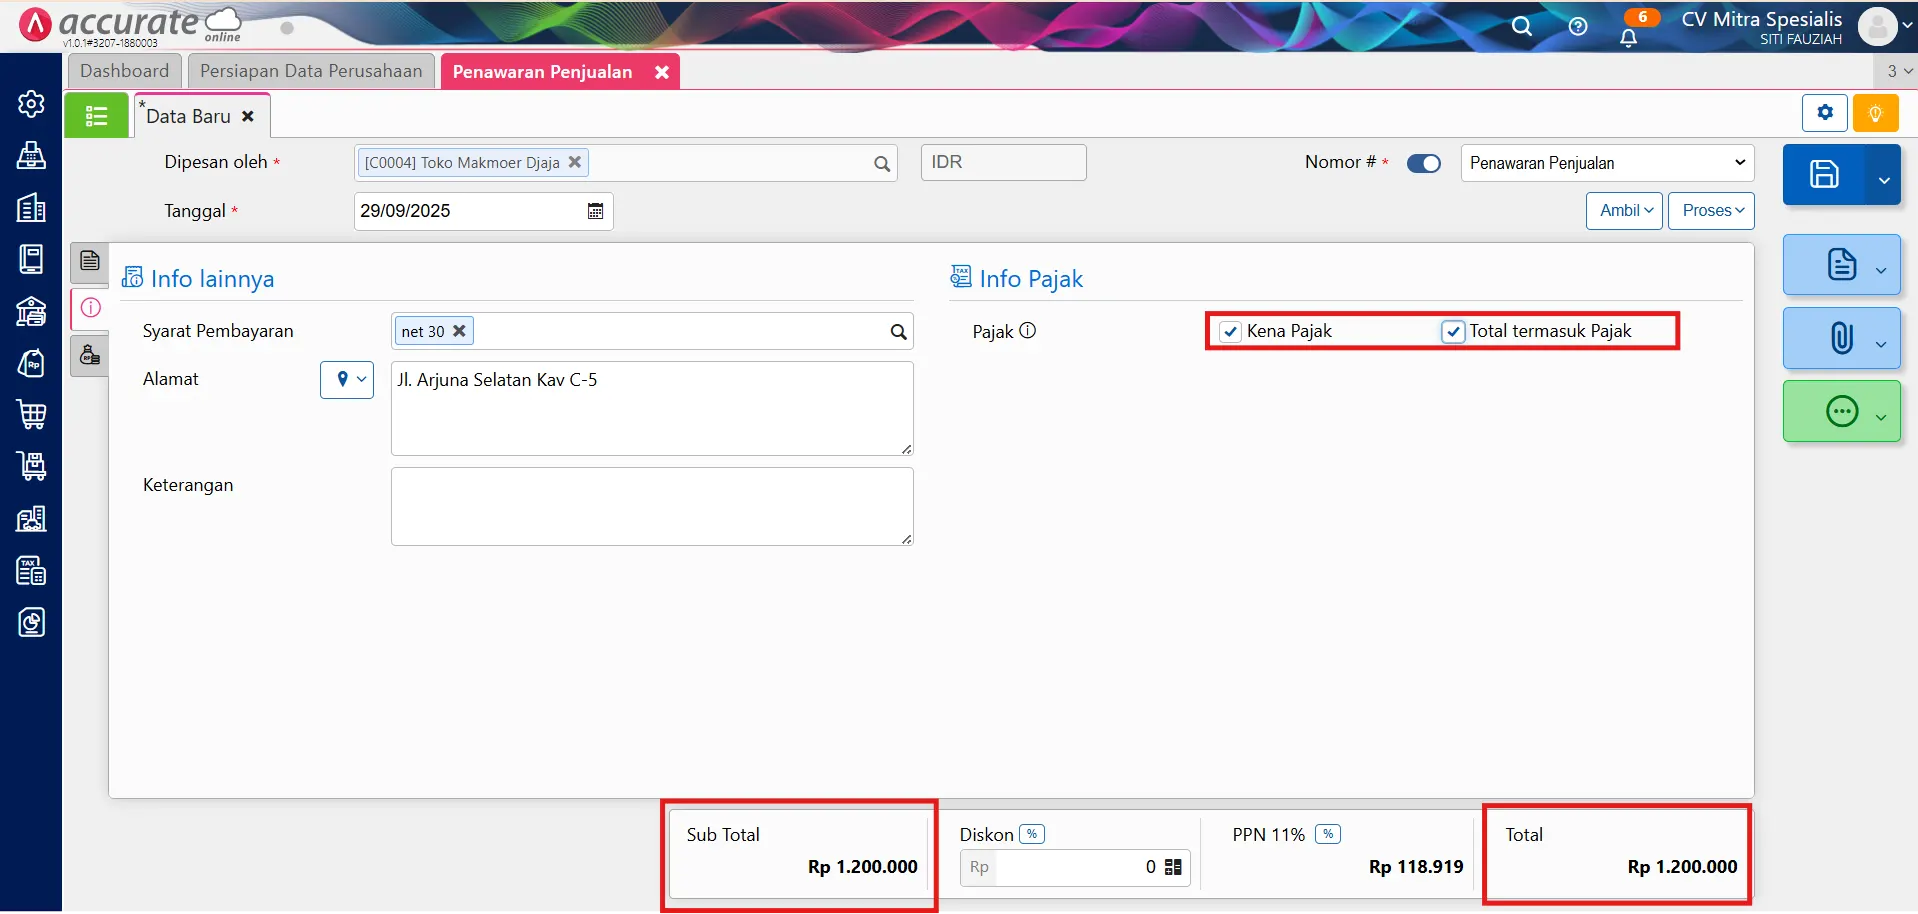Click into the Keterangan text area
1918x914 pixels.
click(x=651, y=506)
